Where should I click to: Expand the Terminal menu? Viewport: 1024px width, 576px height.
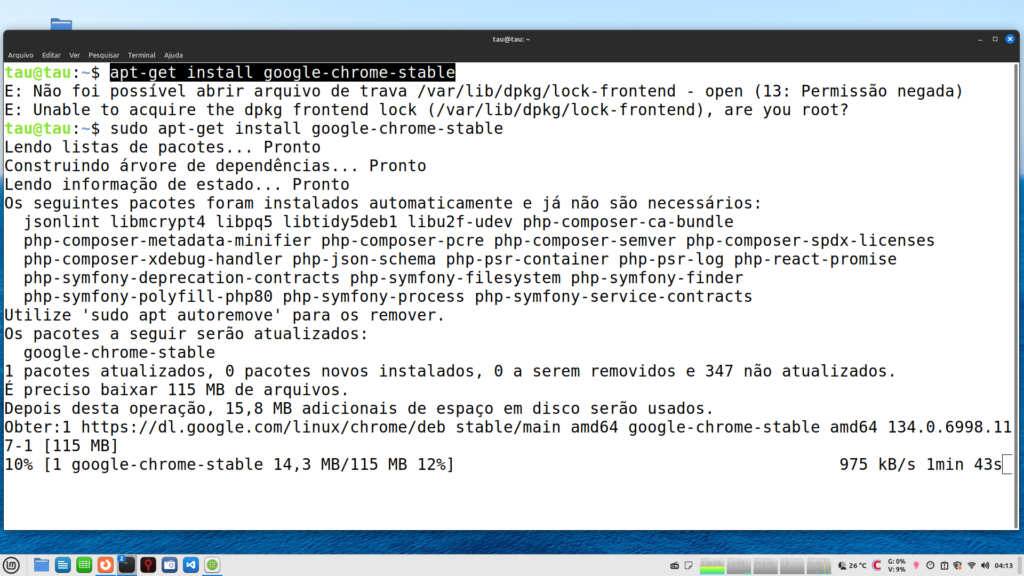tap(141, 55)
